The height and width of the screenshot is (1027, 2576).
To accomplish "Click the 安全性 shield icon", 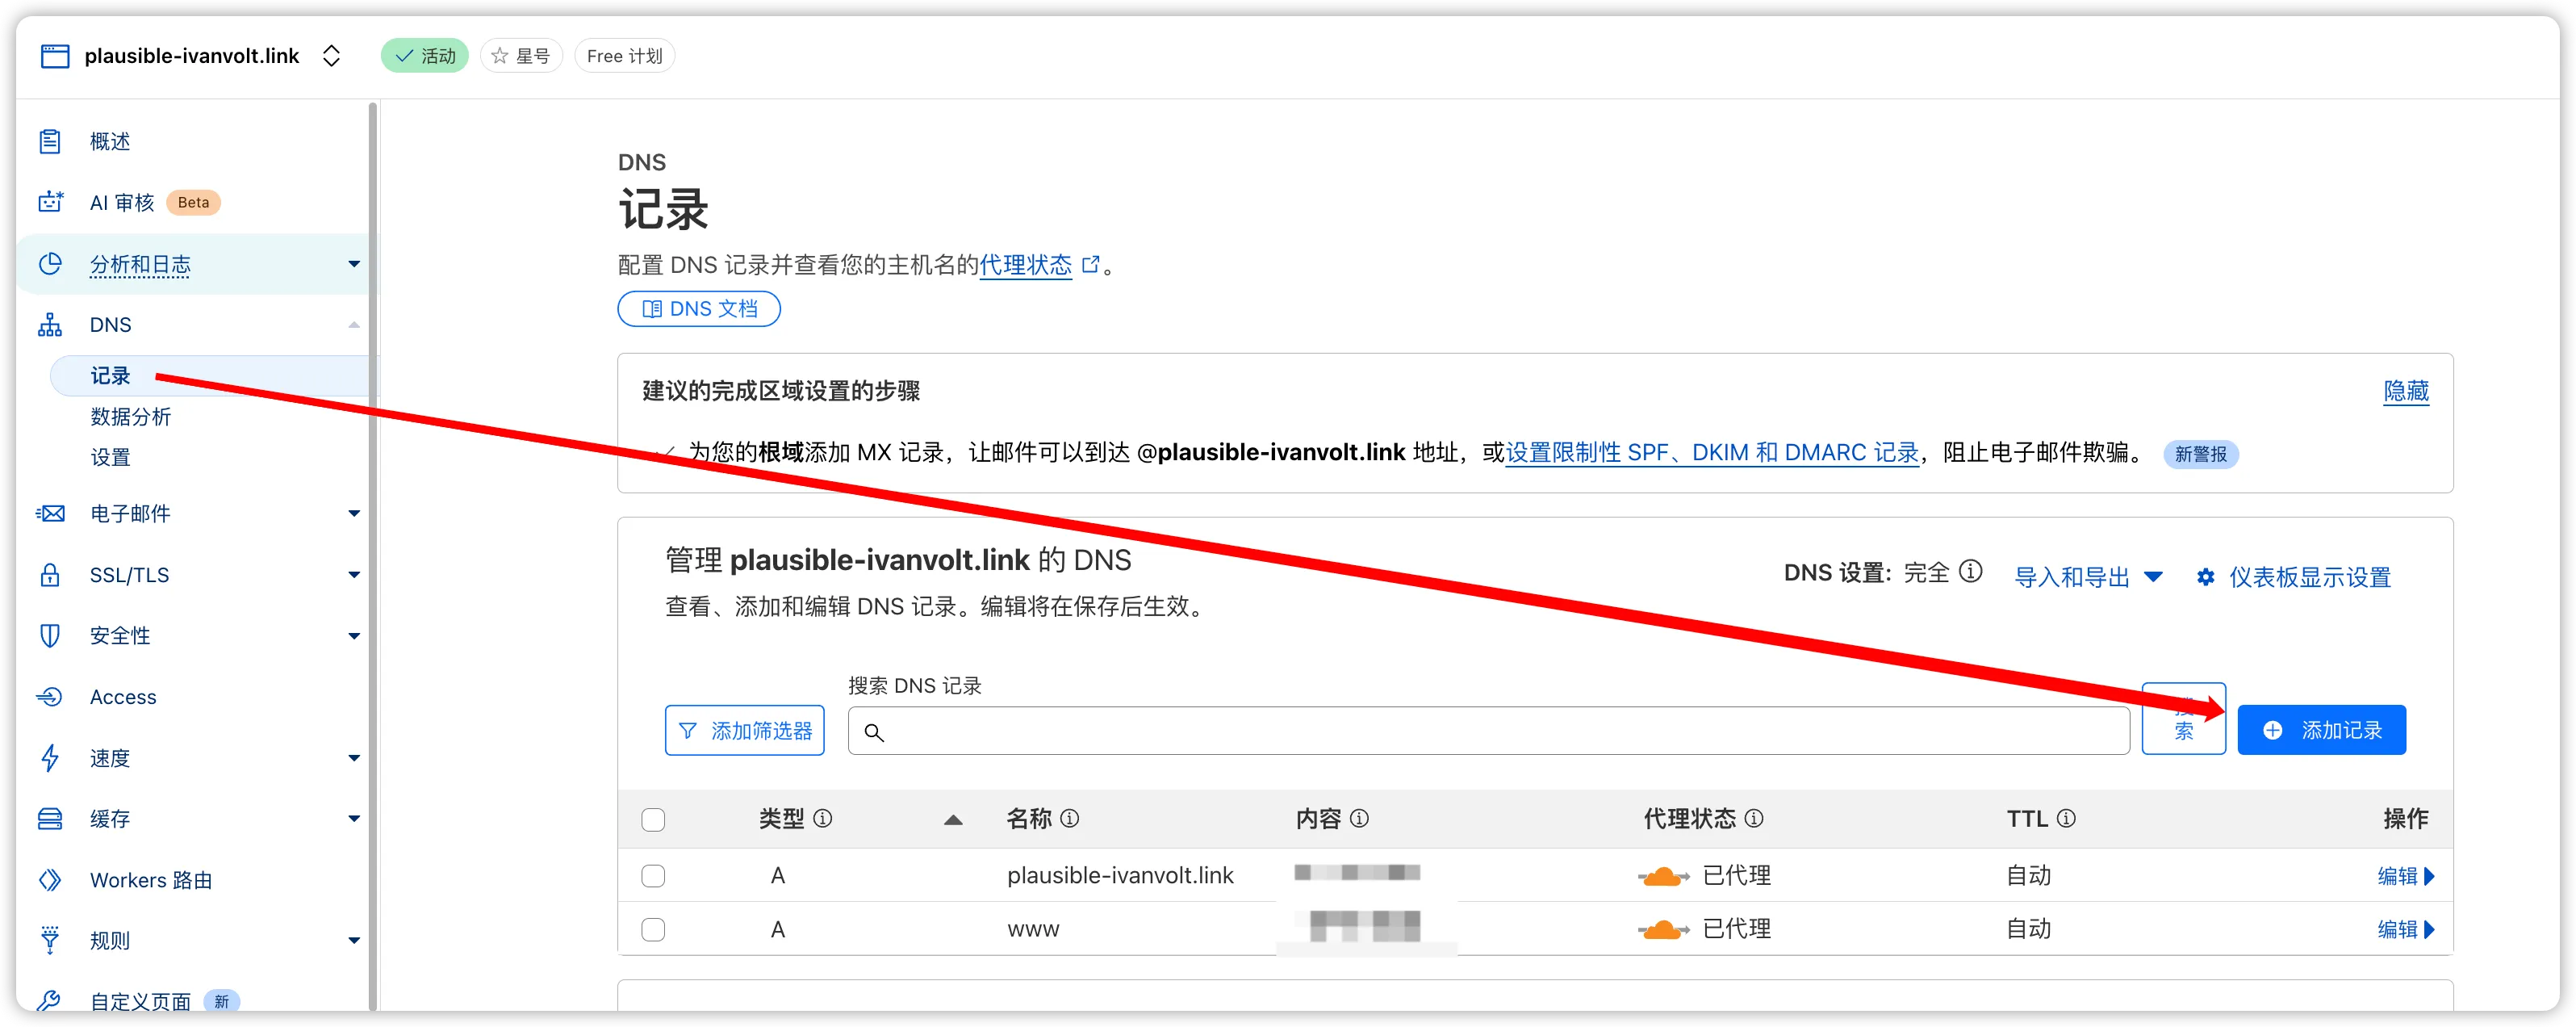I will click(50, 636).
